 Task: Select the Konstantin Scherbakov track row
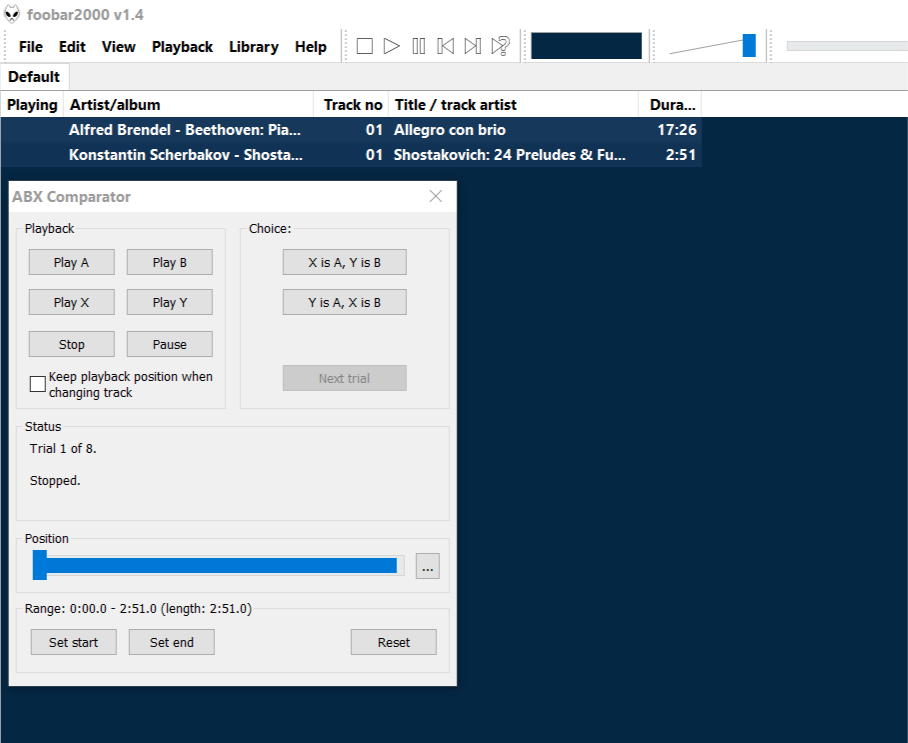click(351, 155)
